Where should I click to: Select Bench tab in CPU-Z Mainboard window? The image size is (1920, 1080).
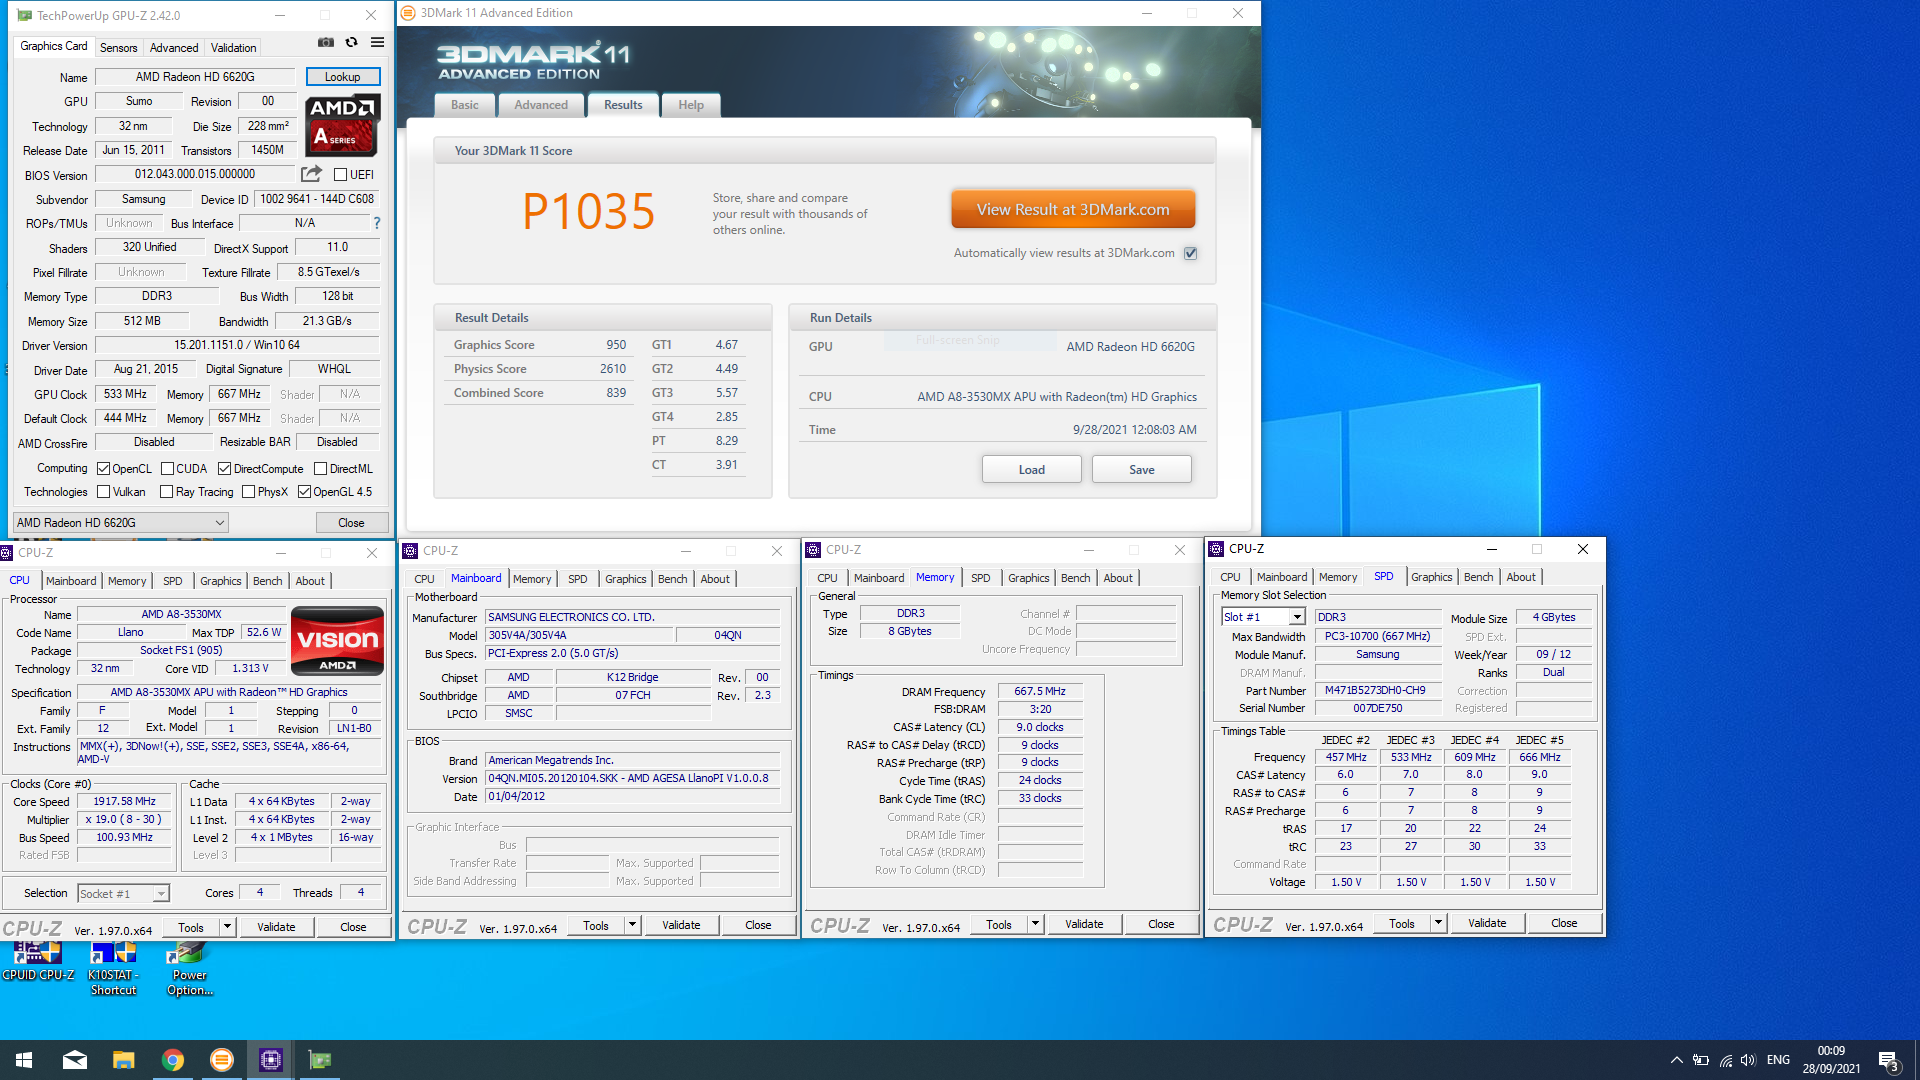[672, 579]
